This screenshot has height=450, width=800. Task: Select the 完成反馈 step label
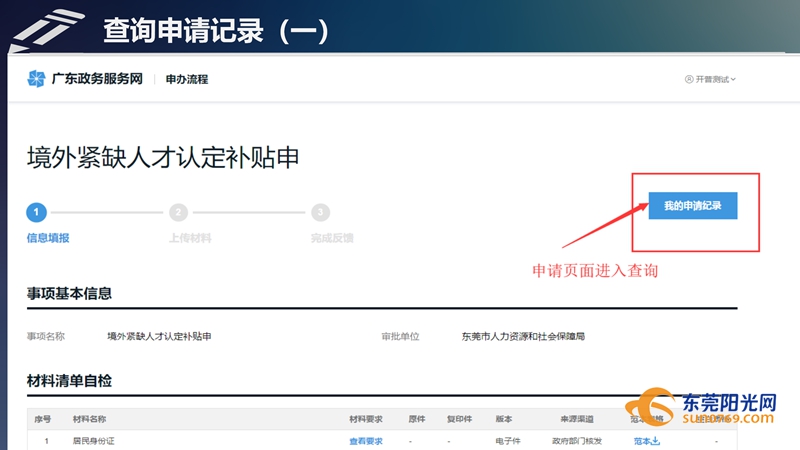coord(332,238)
